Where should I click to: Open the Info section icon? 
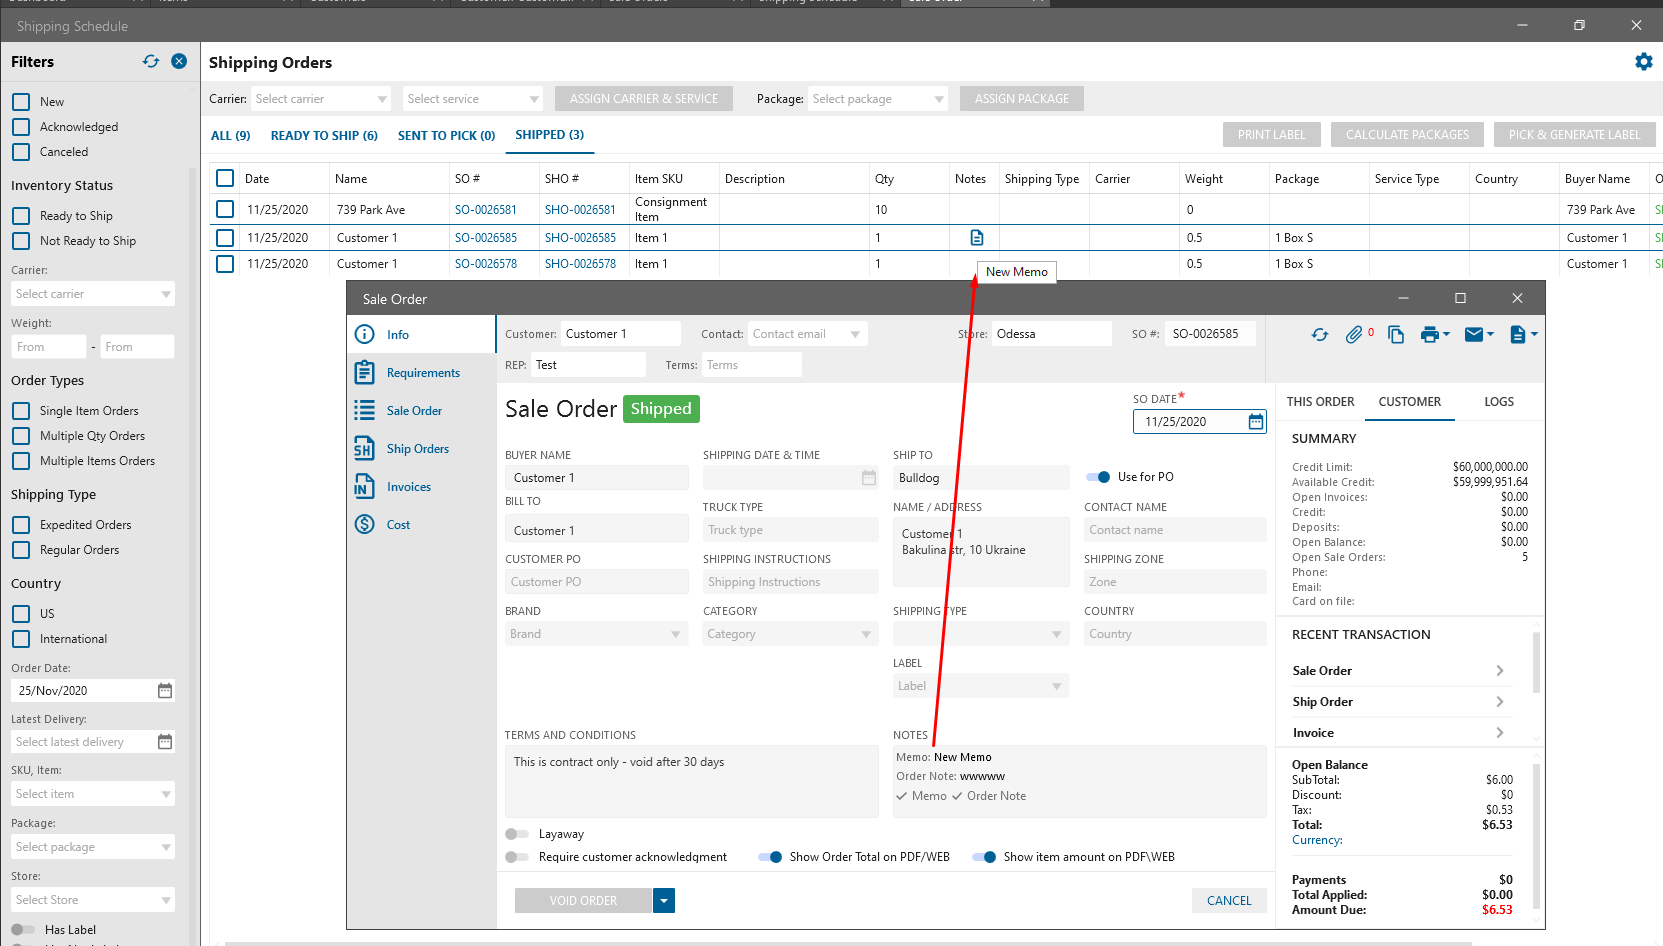(364, 335)
